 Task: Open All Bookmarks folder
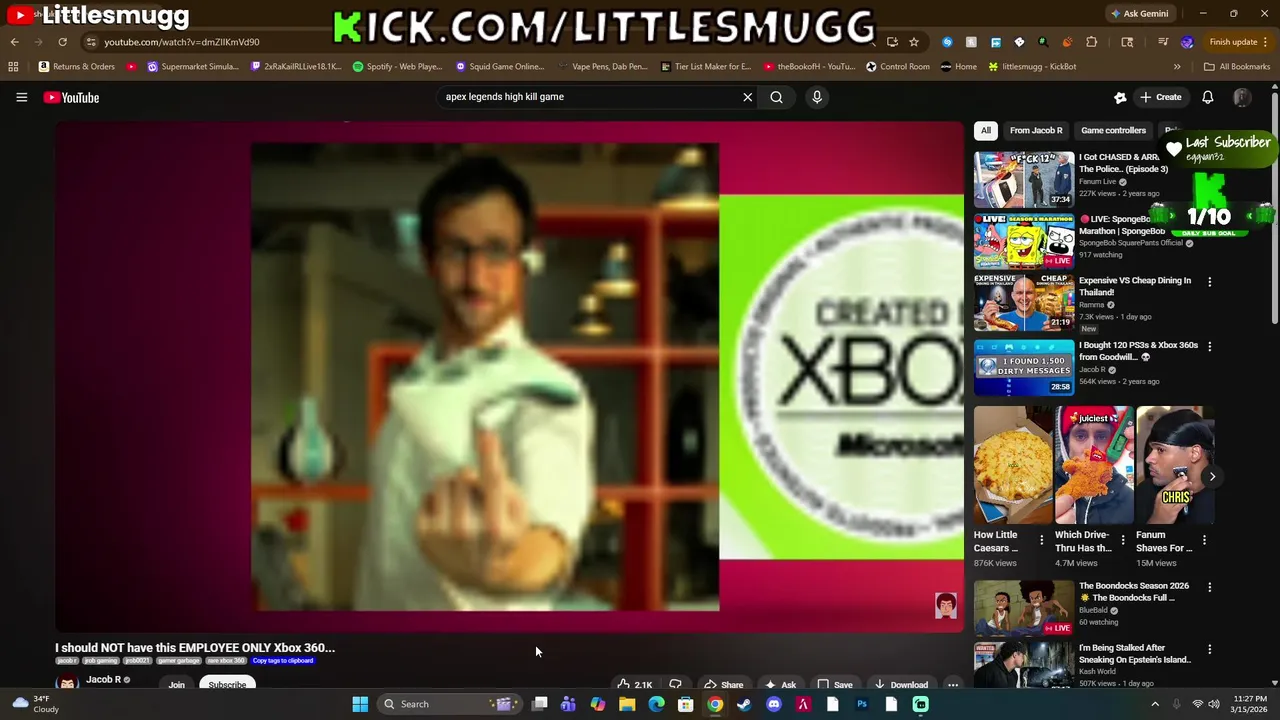pyautogui.click(x=1237, y=66)
